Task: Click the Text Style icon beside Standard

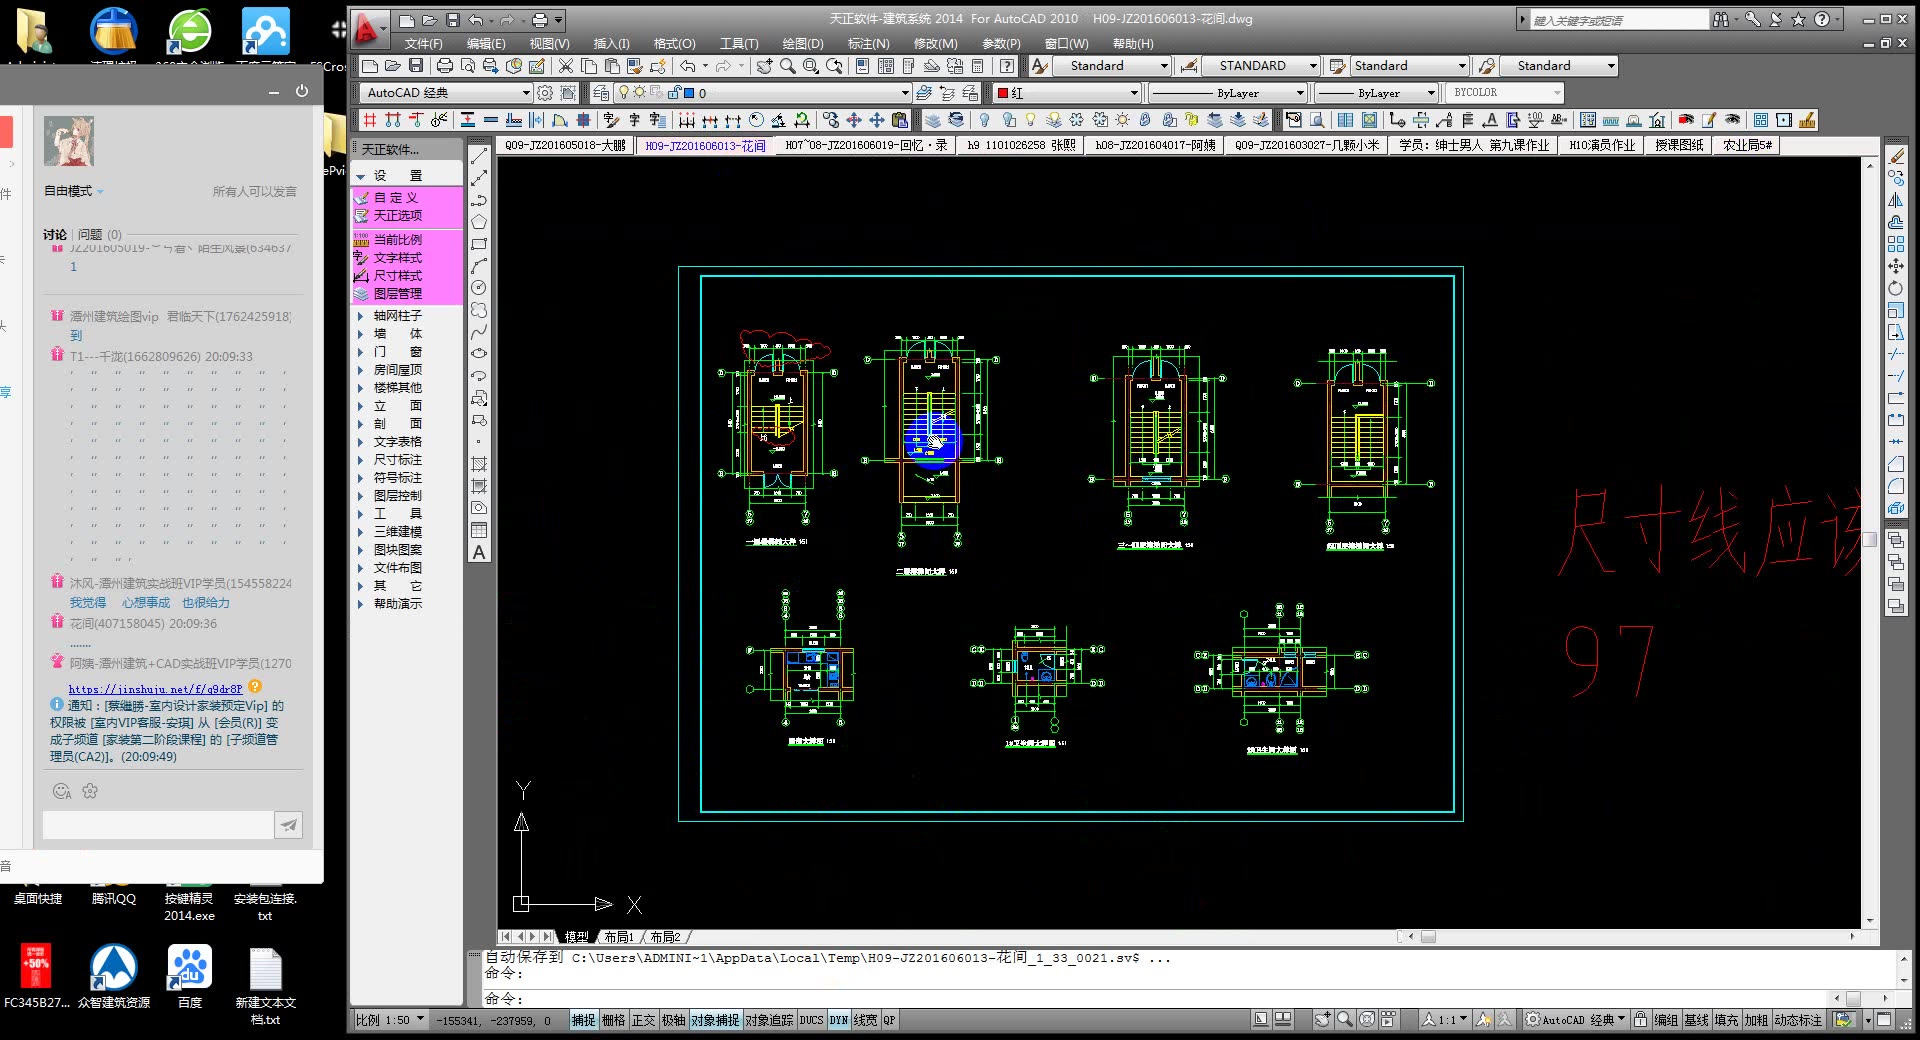Action: [x=1040, y=66]
